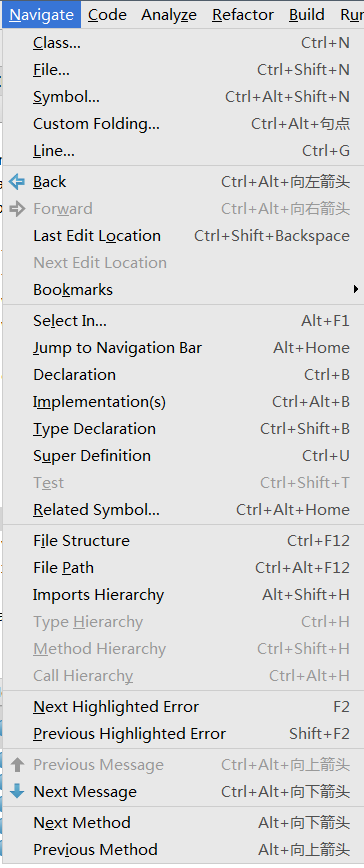This screenshot has width=364, height=868.
Task: Jump to Previous Highlighted Error
Action: click(x=182, y=734)
